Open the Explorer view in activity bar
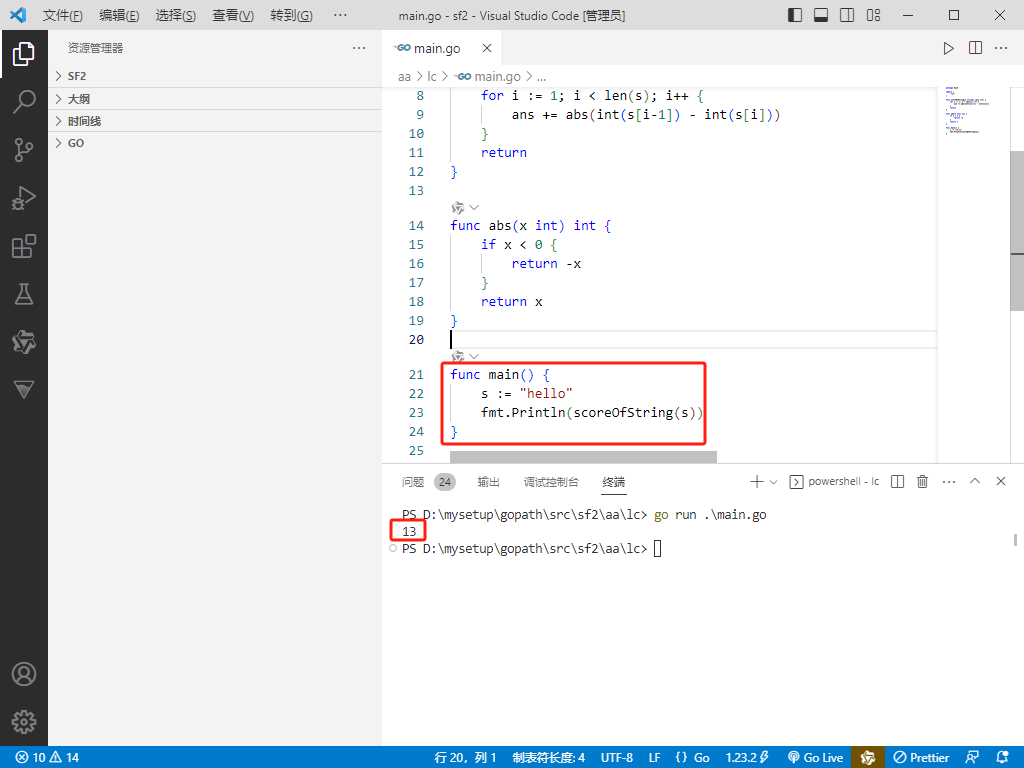 24,54
